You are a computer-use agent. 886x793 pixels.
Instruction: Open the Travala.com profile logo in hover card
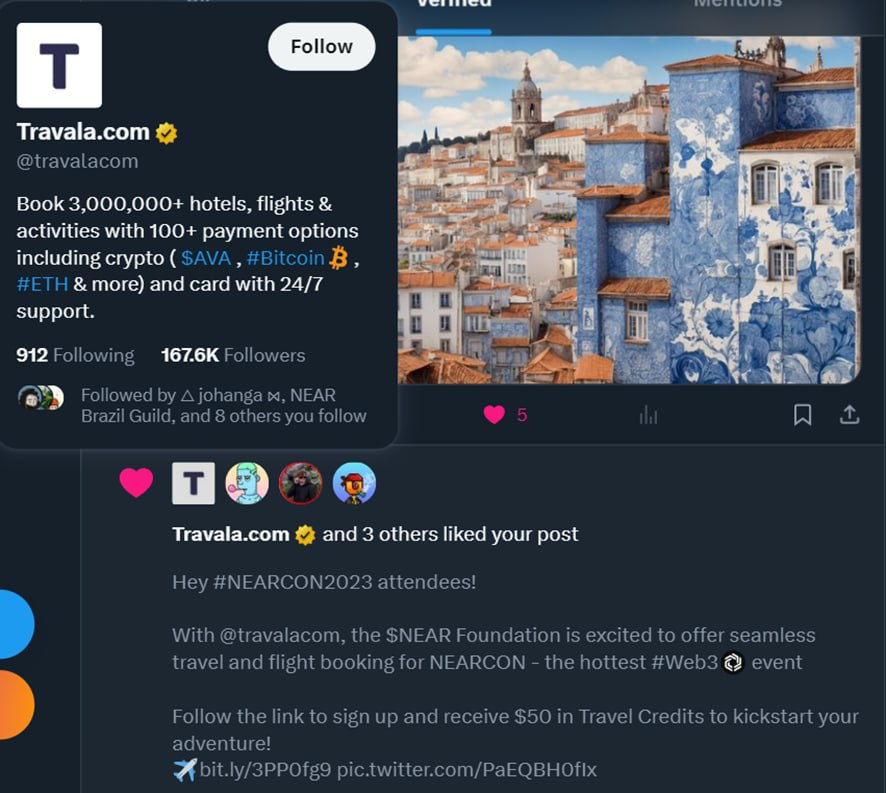click(x=59, y=66)
